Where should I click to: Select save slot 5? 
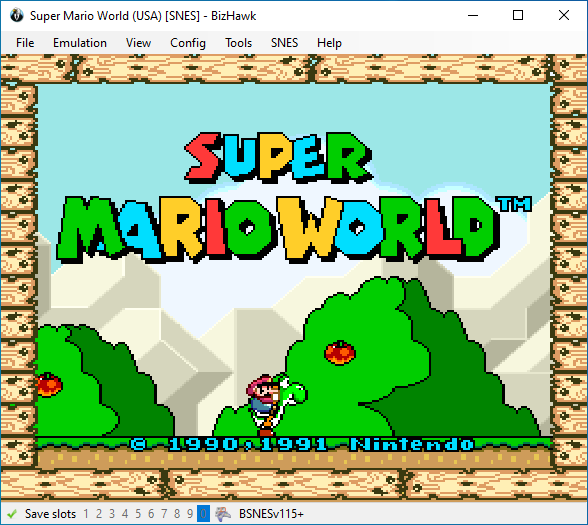pos(138,513)
